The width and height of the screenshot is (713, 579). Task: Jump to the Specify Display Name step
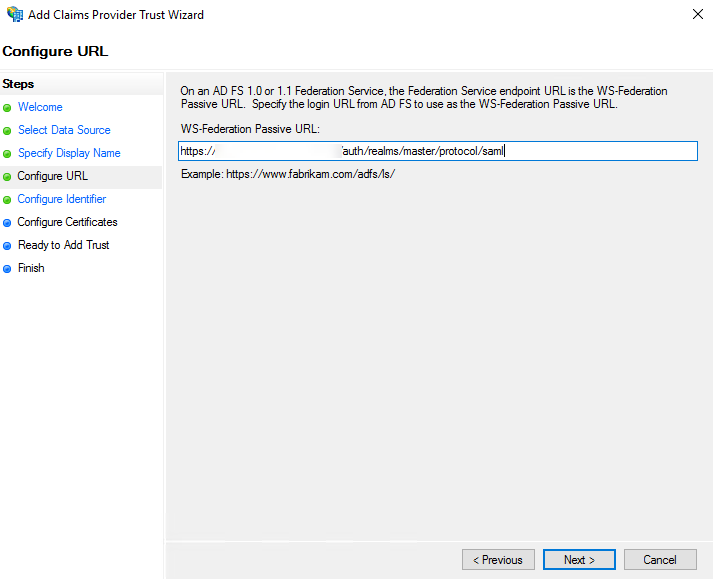click(x=69, y=153)
